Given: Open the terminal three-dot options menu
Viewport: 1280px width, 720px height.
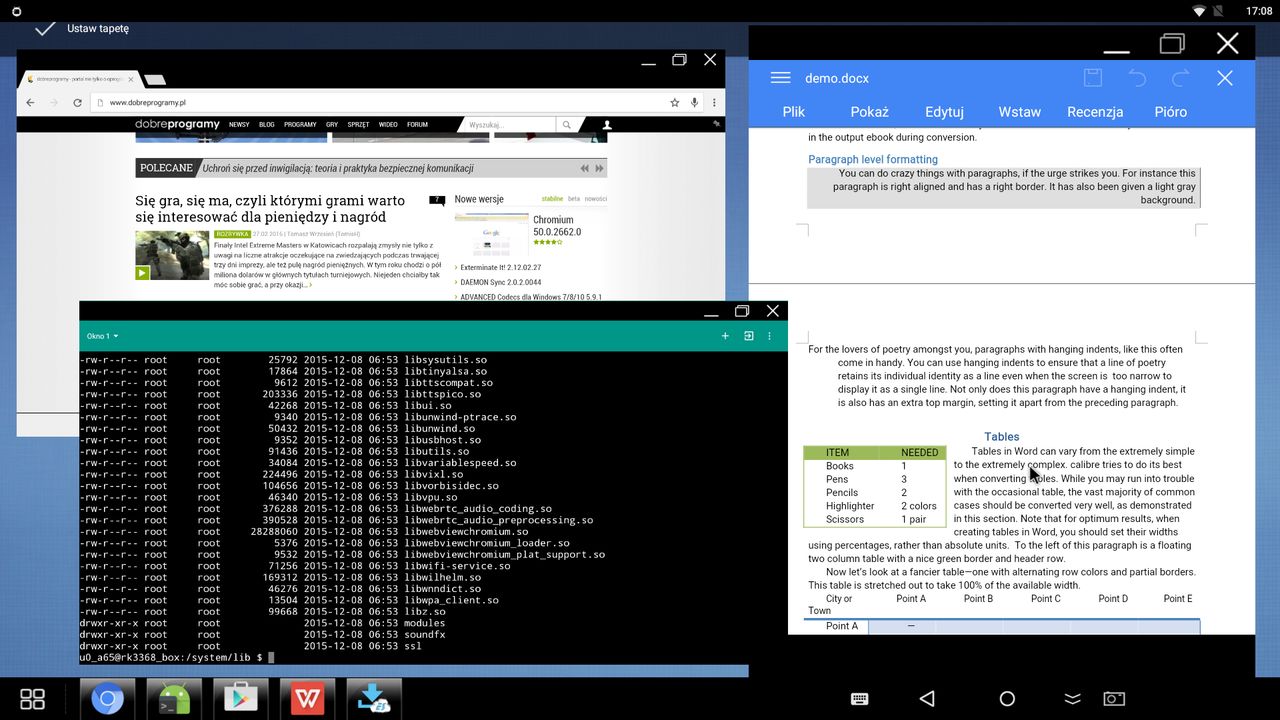Looking at the screenshot, I should 769,336.
